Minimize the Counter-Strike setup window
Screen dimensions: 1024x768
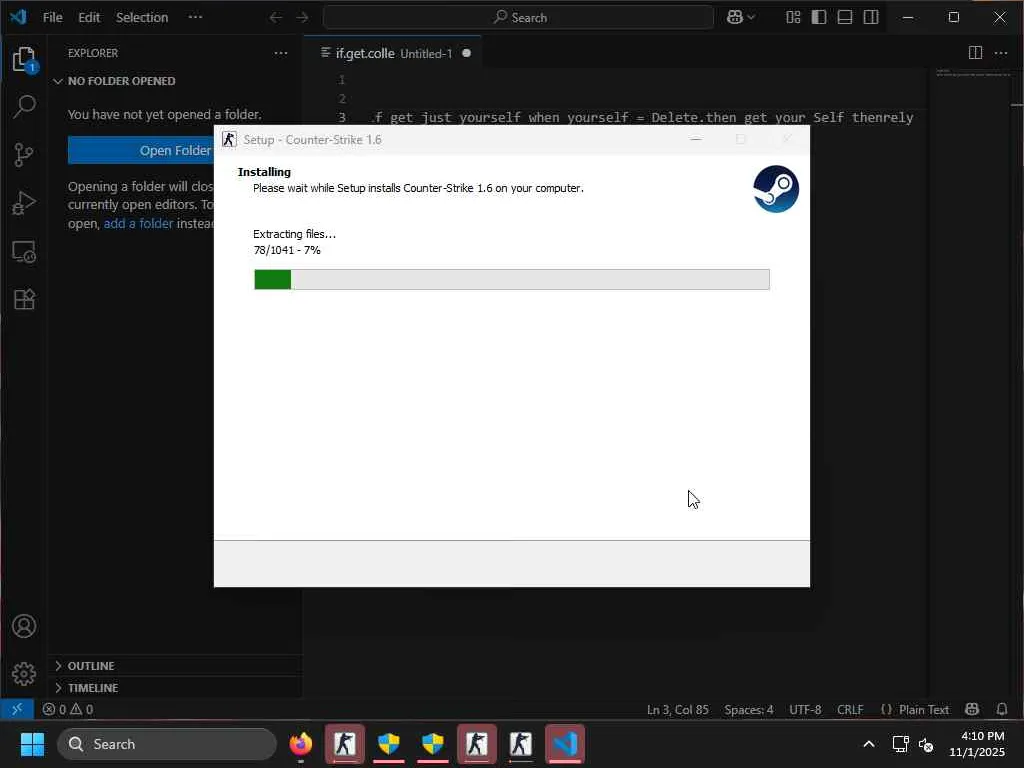click(696, 139)
